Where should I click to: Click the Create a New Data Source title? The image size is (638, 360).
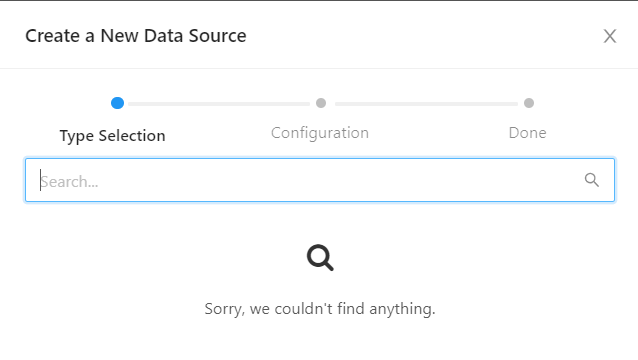point(136,36)
